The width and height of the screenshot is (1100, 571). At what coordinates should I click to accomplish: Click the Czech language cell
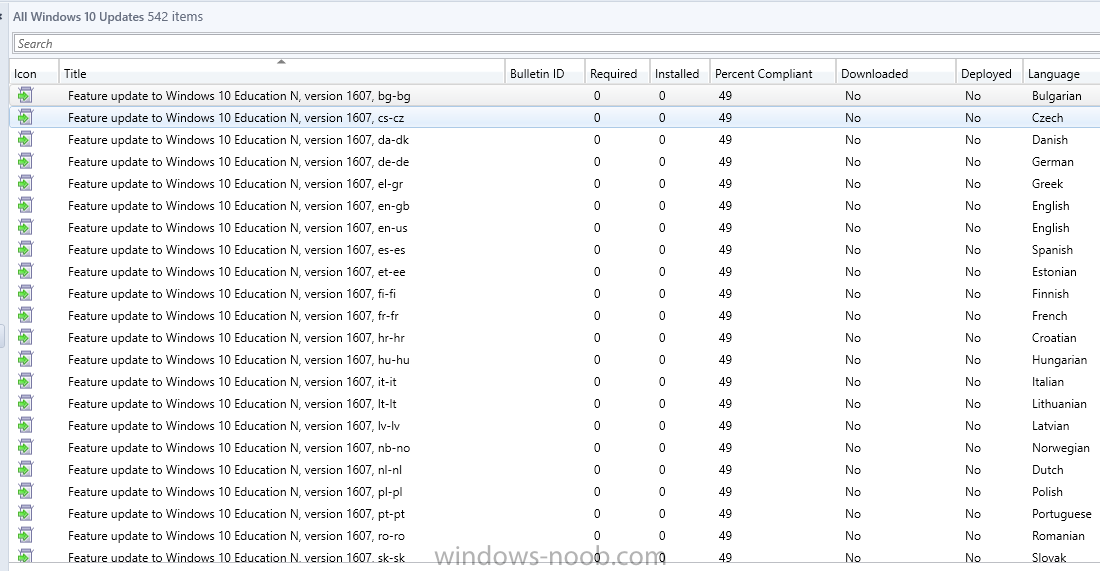[x=1047, y=117]
